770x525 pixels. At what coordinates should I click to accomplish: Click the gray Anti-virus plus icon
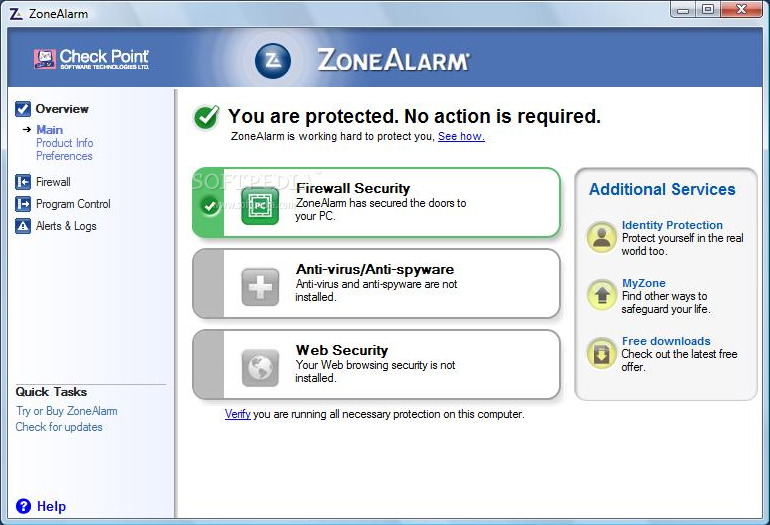260,287
